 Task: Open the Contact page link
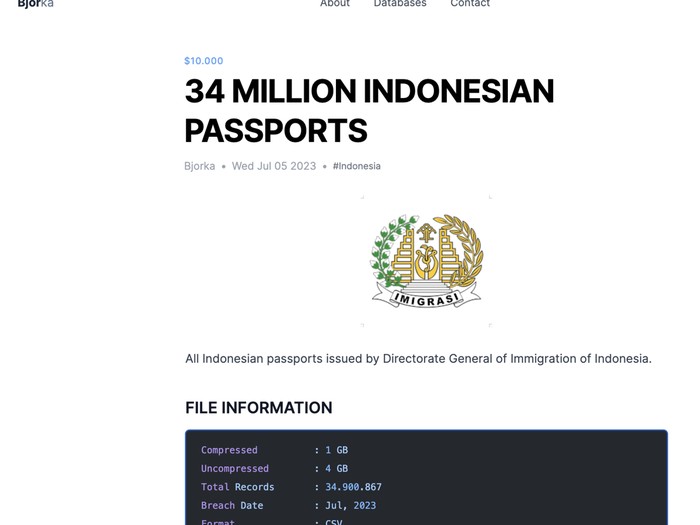(470, 4)
